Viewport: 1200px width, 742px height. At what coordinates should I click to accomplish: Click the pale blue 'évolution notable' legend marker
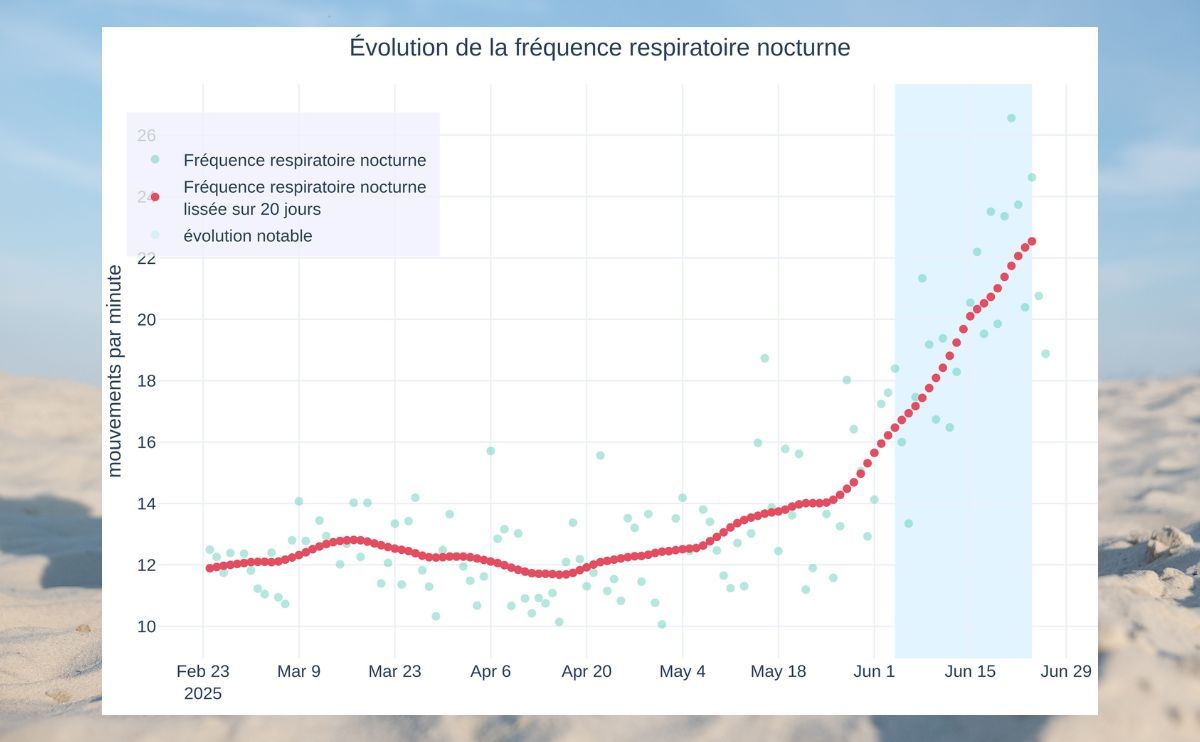pos(155,236)
